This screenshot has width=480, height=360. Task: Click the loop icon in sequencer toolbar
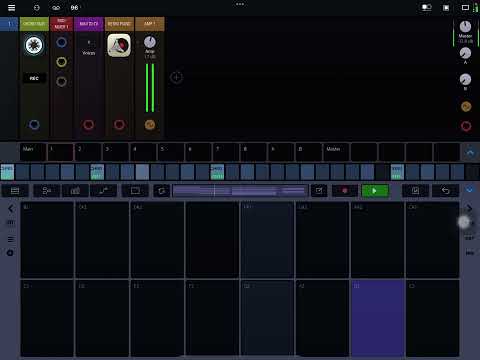(162, 191)
